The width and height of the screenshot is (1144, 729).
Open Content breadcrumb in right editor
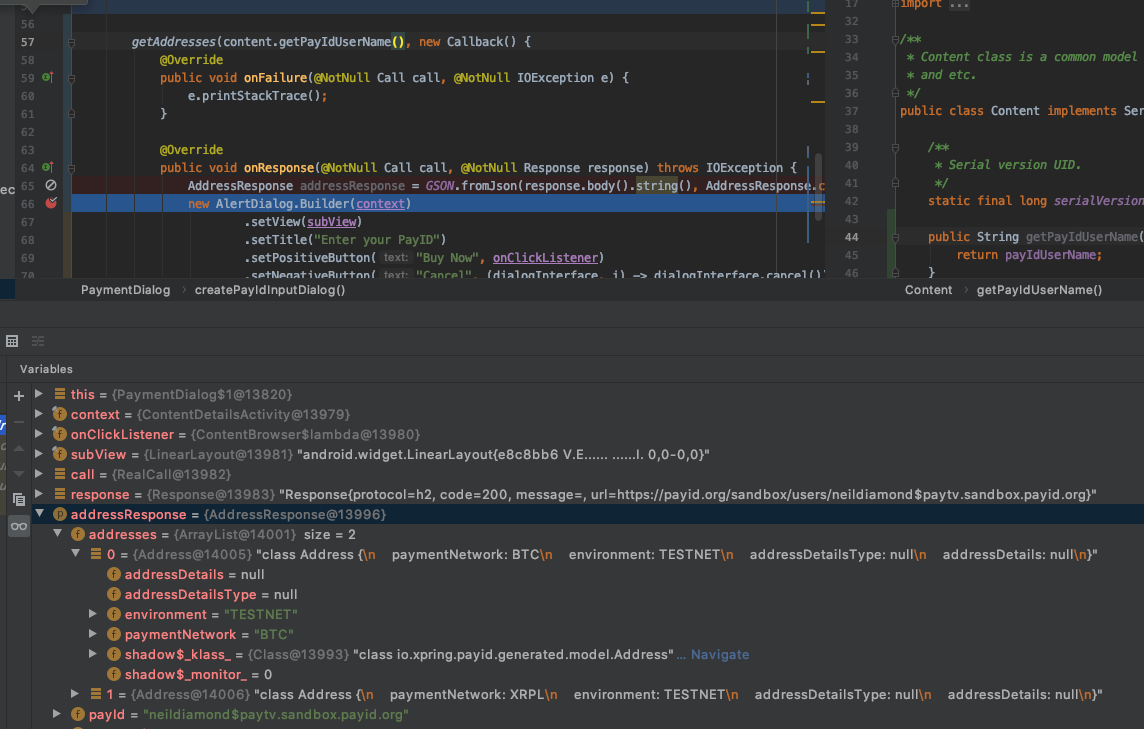coord(928,290)
